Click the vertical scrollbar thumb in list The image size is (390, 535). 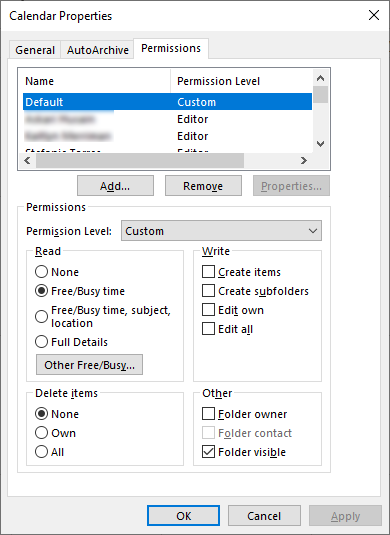(x=320, y=95)
